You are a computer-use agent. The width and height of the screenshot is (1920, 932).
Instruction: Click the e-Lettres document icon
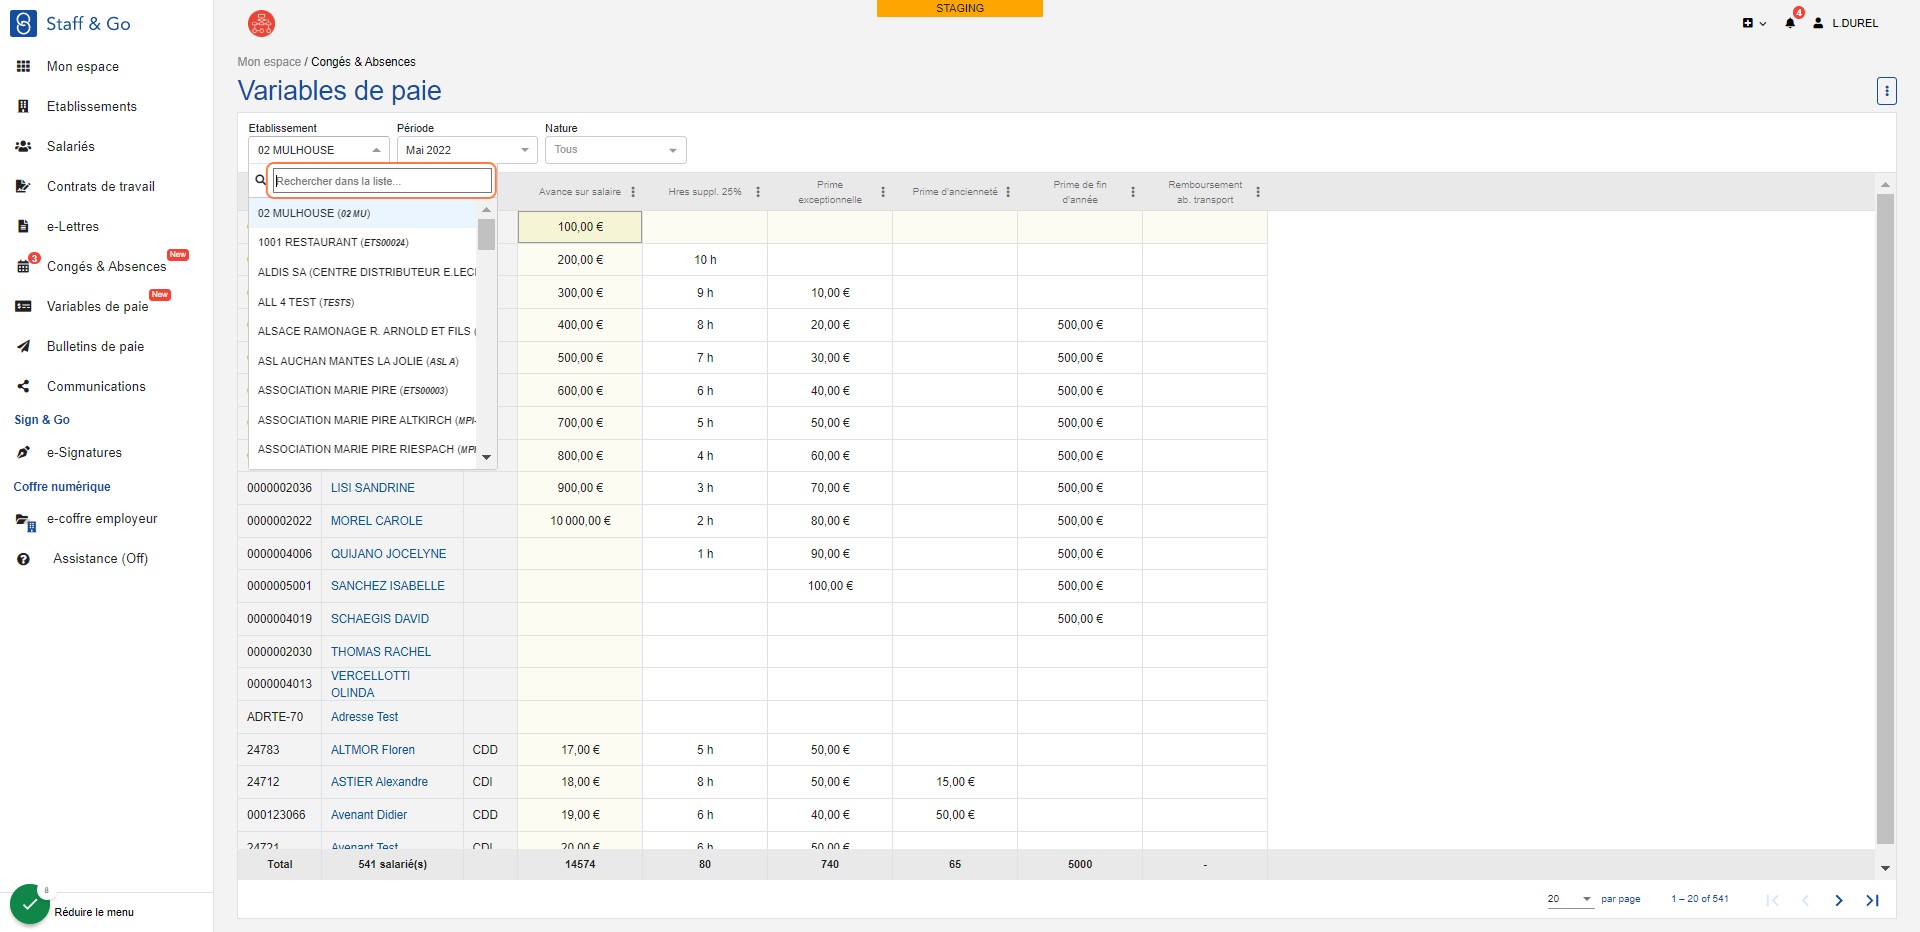tap(23, 227)
